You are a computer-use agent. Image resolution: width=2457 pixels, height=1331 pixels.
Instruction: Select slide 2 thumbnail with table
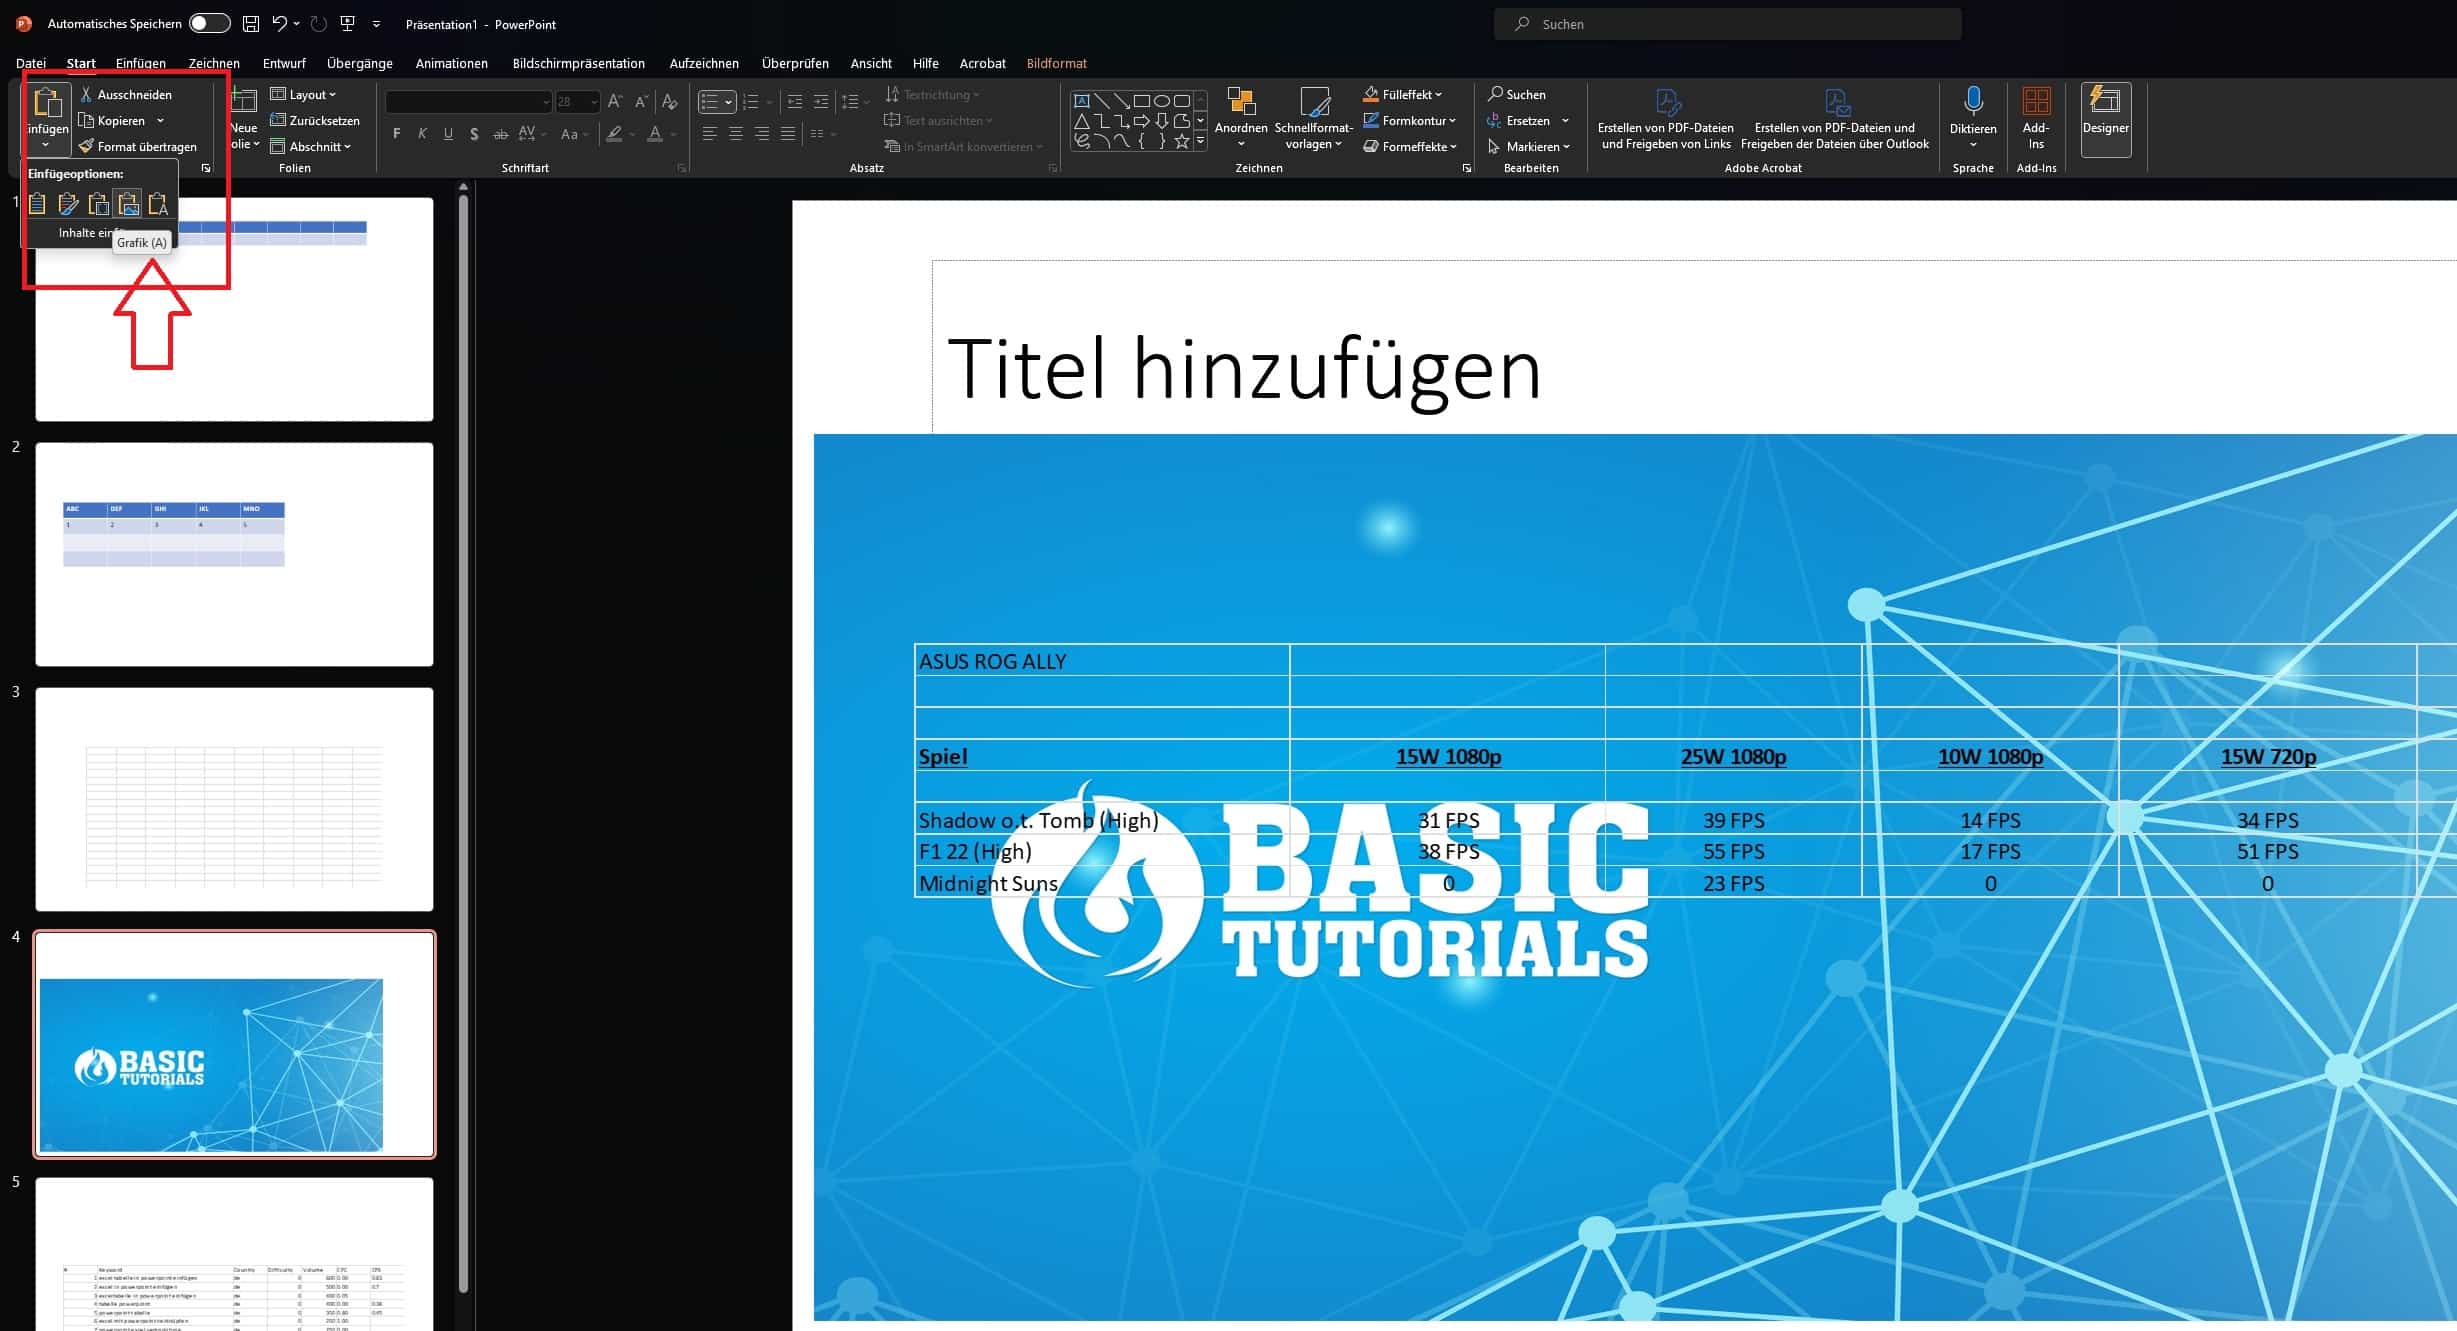click(234, 554)
